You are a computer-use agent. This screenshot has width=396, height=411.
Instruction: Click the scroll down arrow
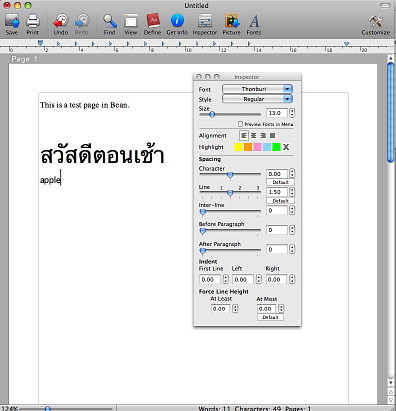pos(391,382)
